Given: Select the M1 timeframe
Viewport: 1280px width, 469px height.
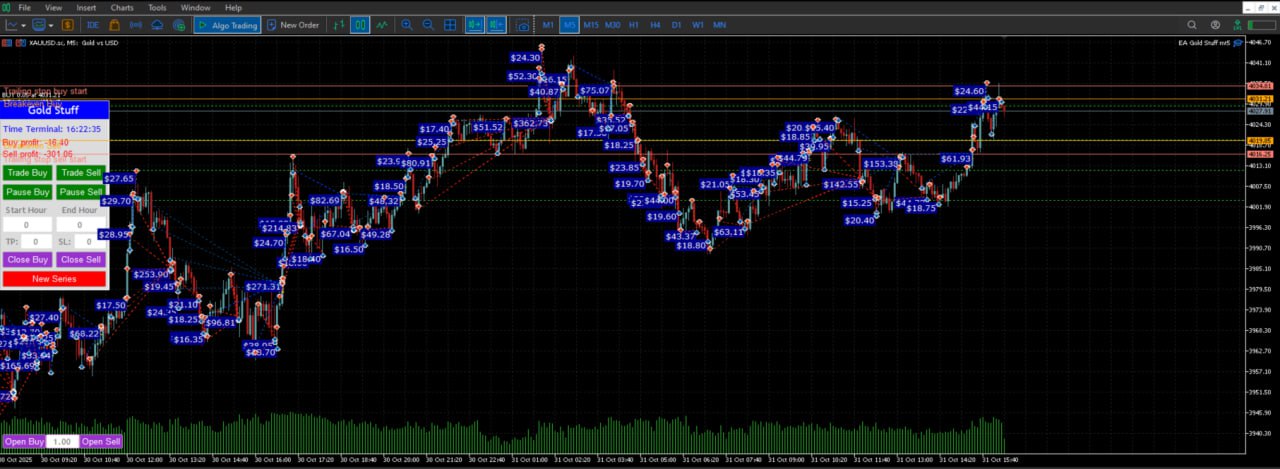Looking at the screenshot, I should click(x=548, y=25).
